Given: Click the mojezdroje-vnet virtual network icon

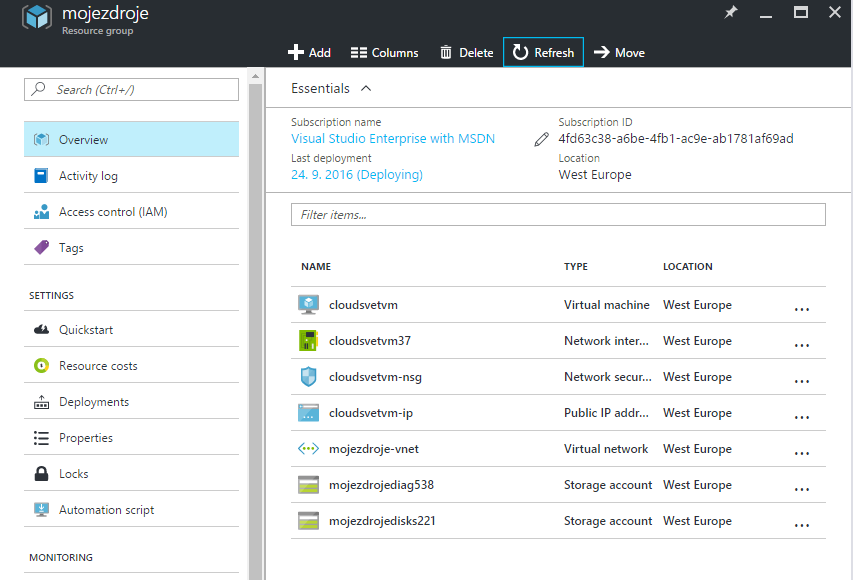Looking at the screenshot, I should [308, 448].
